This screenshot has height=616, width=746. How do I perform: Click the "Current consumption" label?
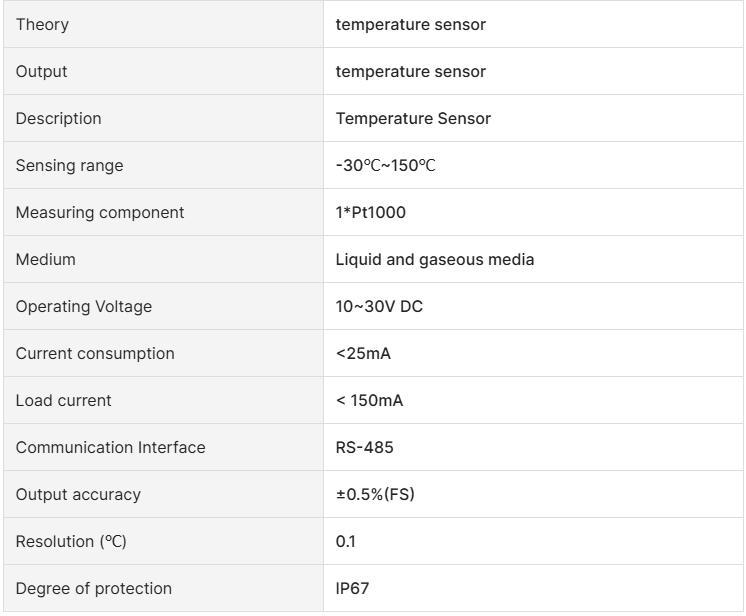[x=95, y=353]
